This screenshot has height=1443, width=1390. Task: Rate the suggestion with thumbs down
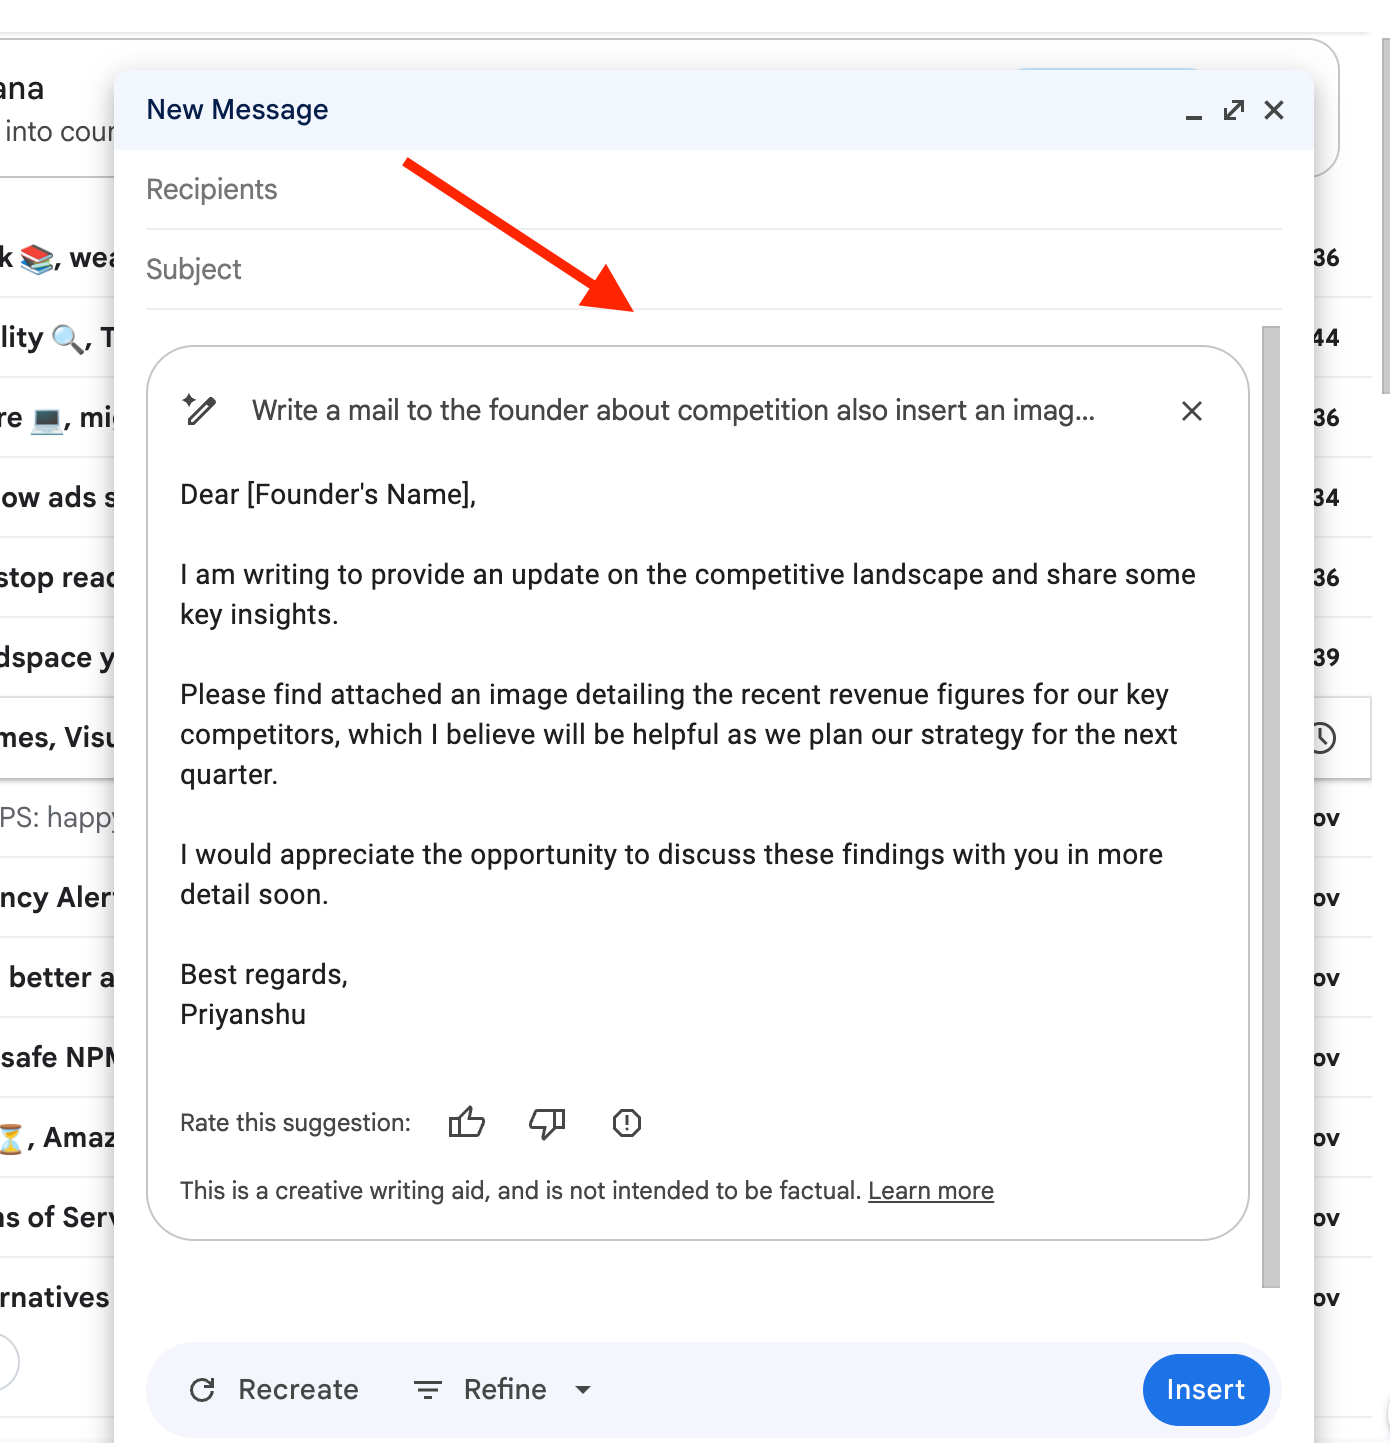coord(547,1122)
